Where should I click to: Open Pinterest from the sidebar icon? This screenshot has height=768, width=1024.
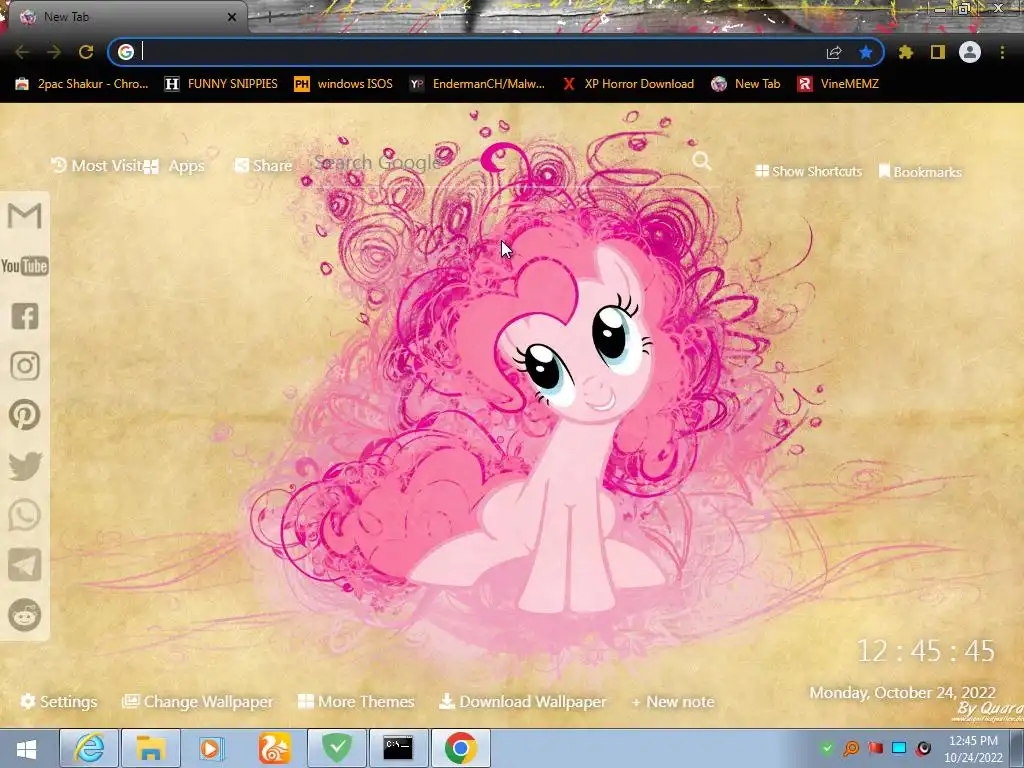click(25, 415)
